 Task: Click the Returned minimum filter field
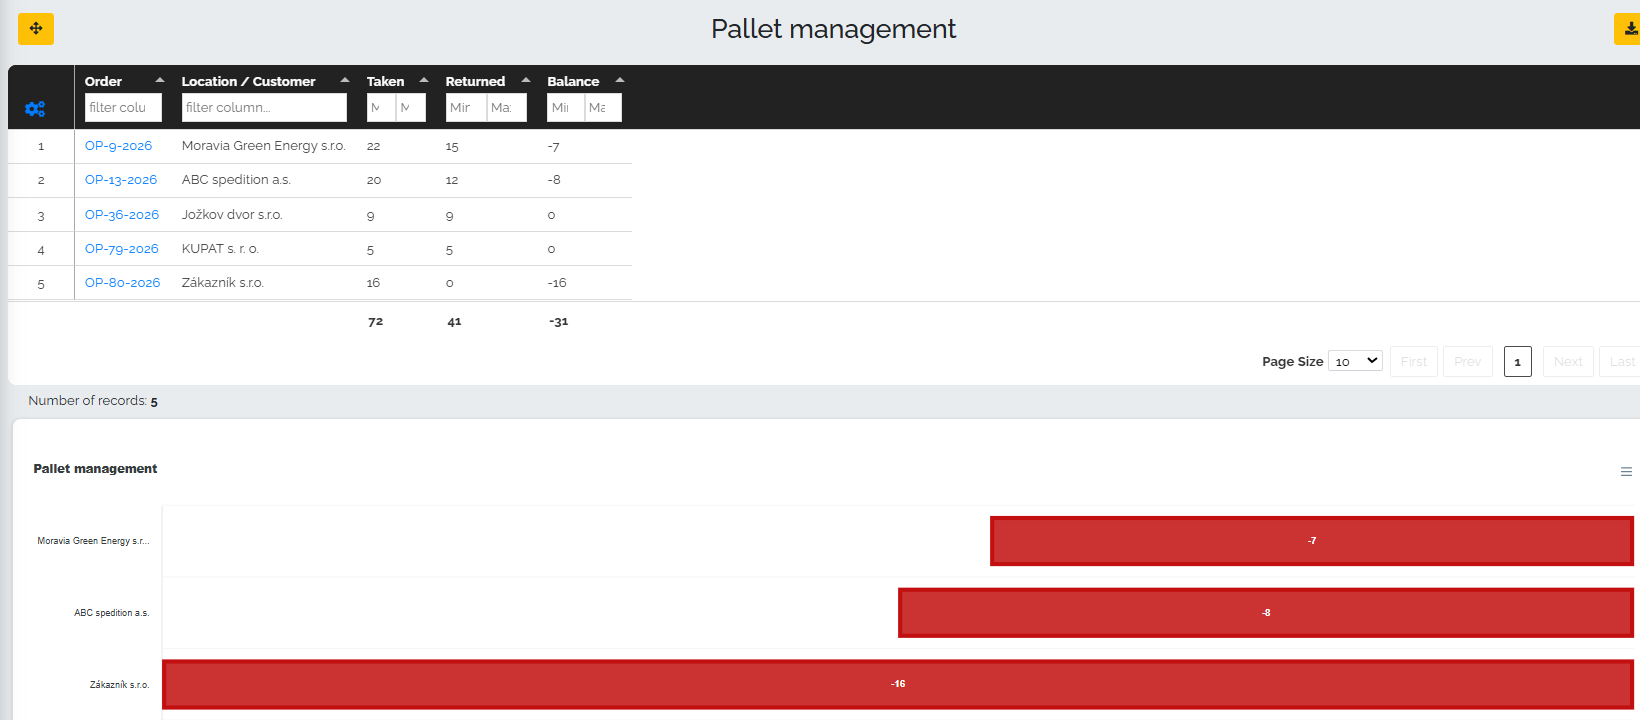466,107
